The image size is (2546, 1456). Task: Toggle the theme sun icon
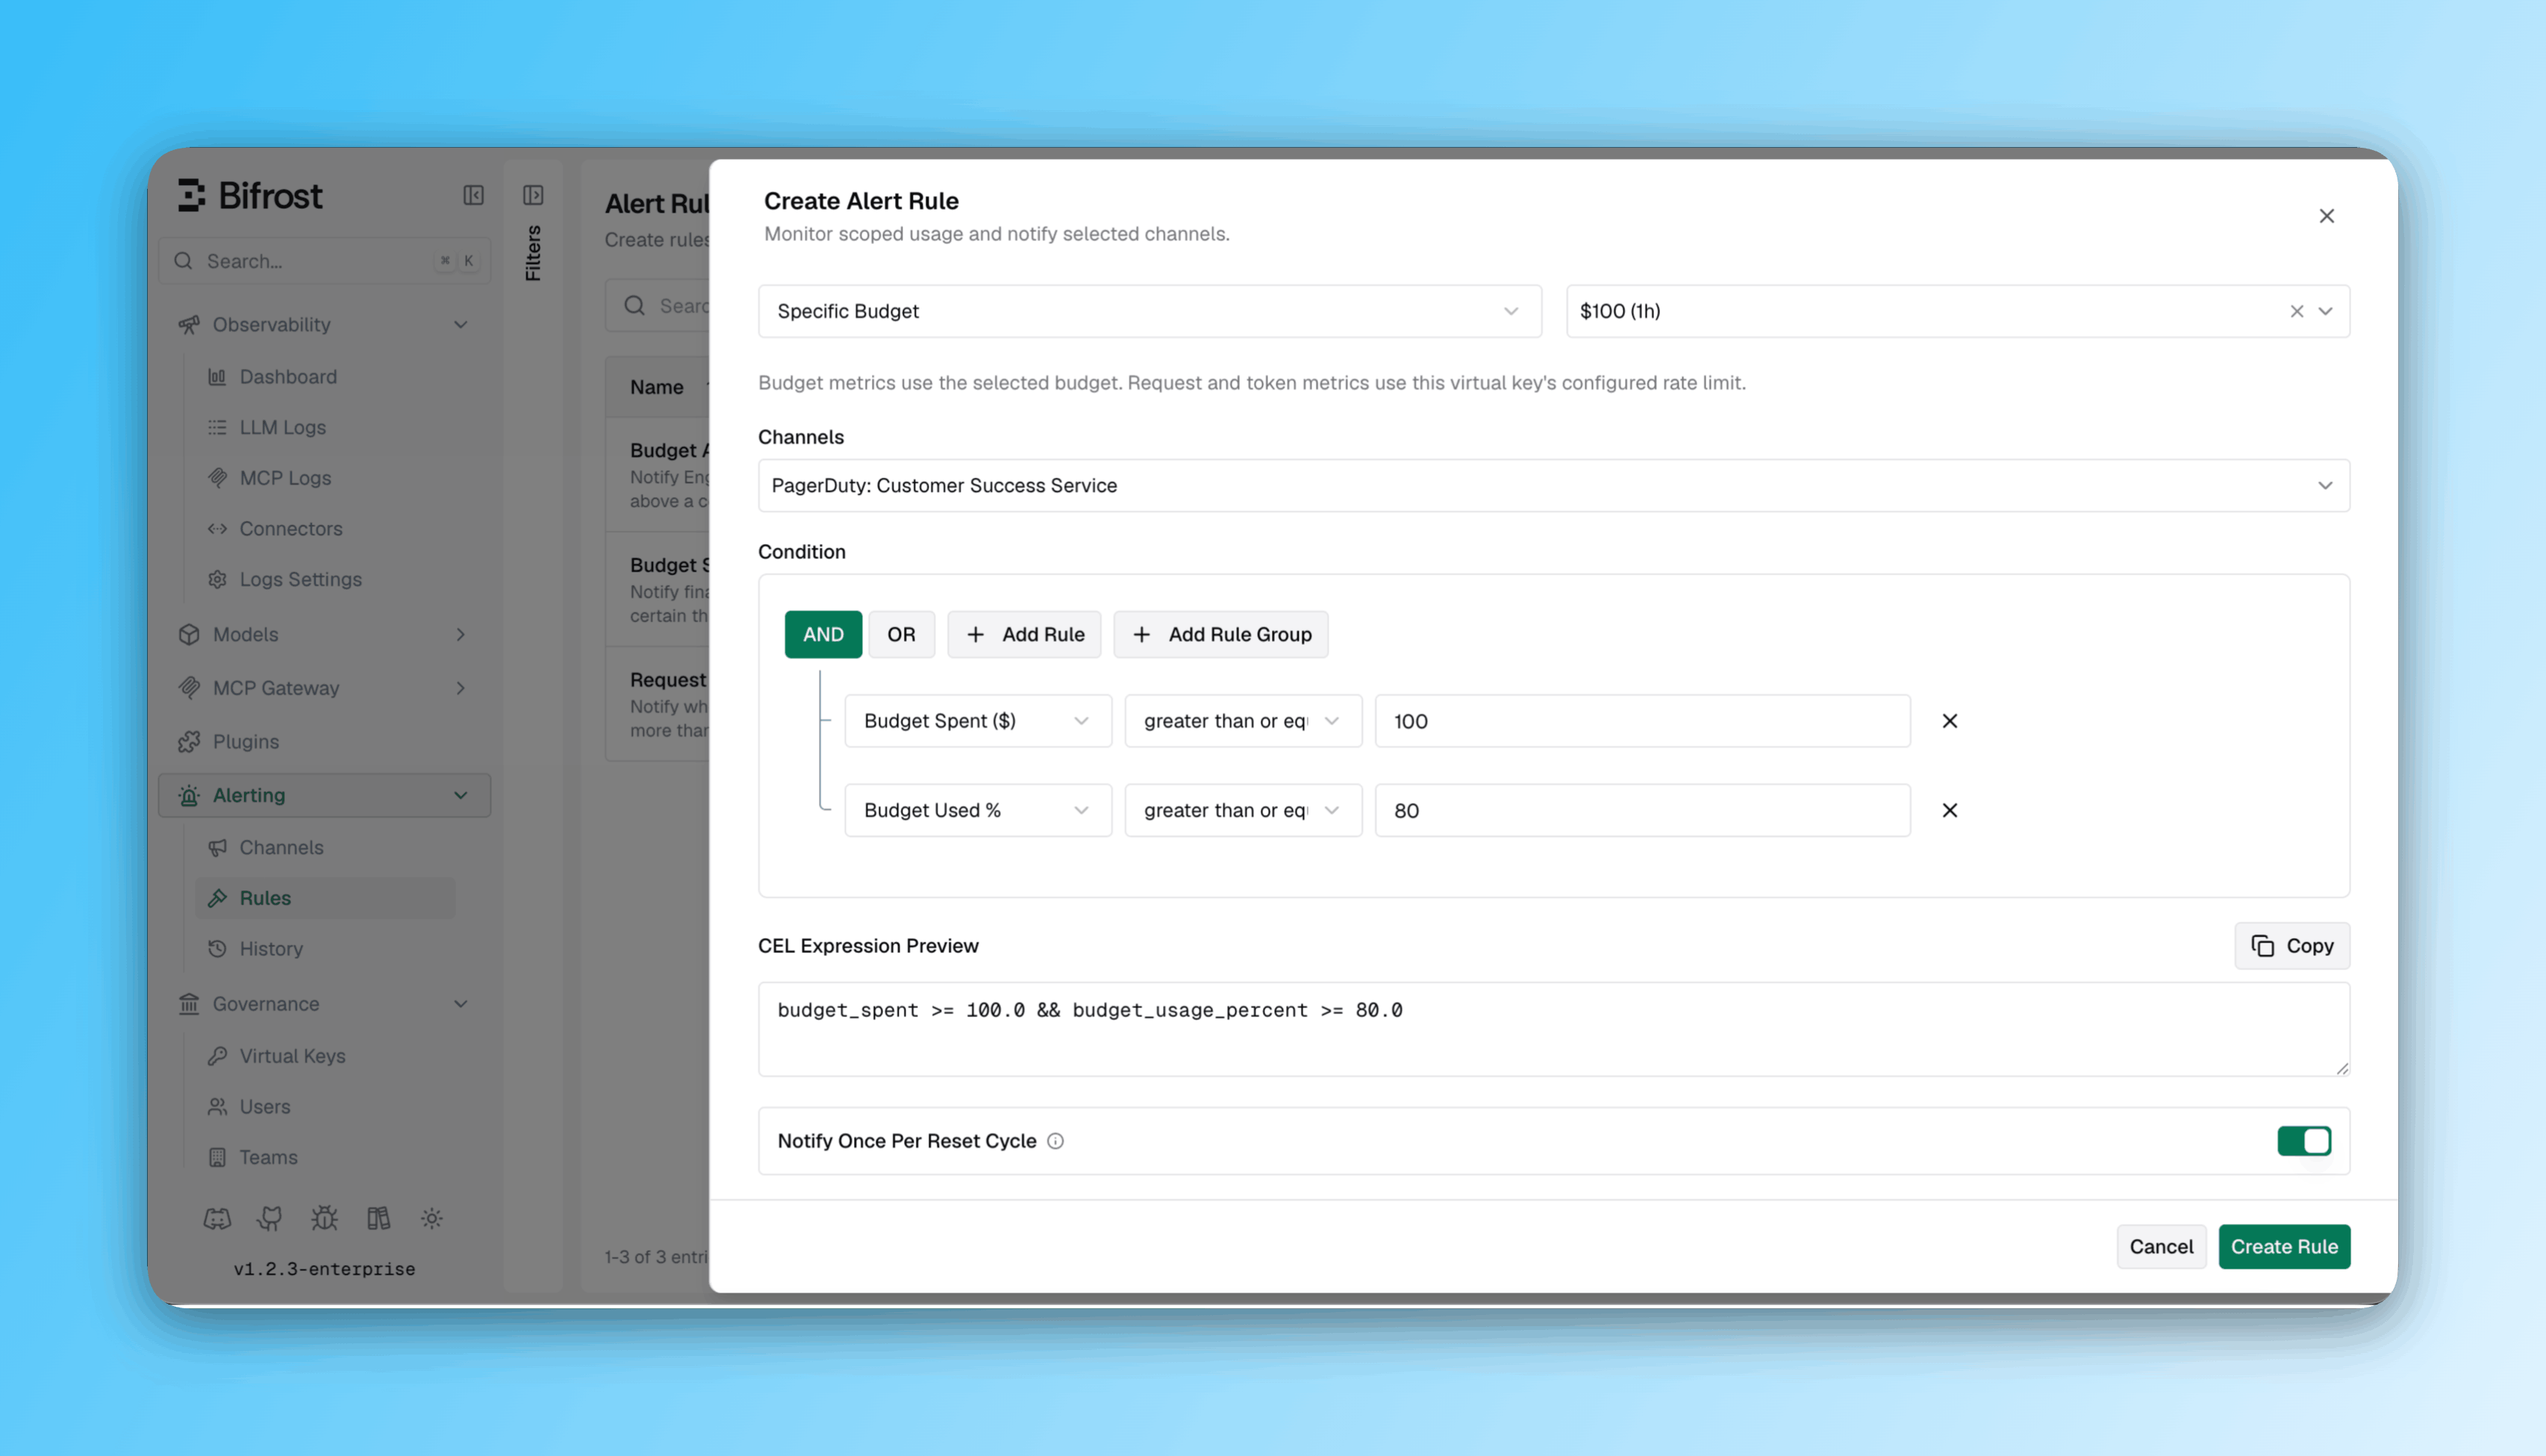tap(432, 1218)
